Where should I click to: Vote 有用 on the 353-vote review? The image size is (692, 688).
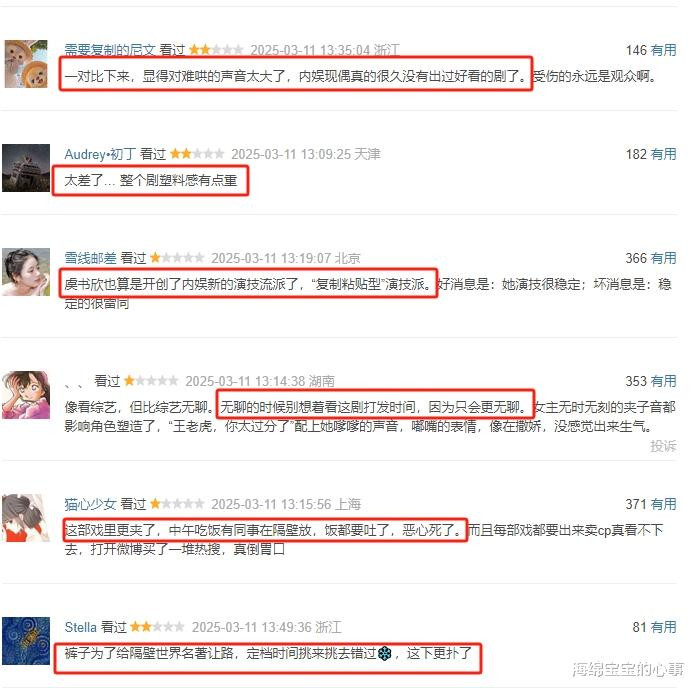663,381
